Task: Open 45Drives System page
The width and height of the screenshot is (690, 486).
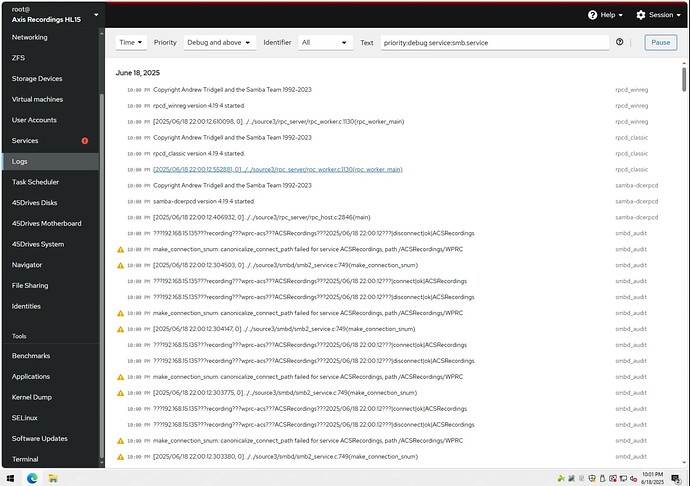Action: pyautogui.click(x=50, y=244)
